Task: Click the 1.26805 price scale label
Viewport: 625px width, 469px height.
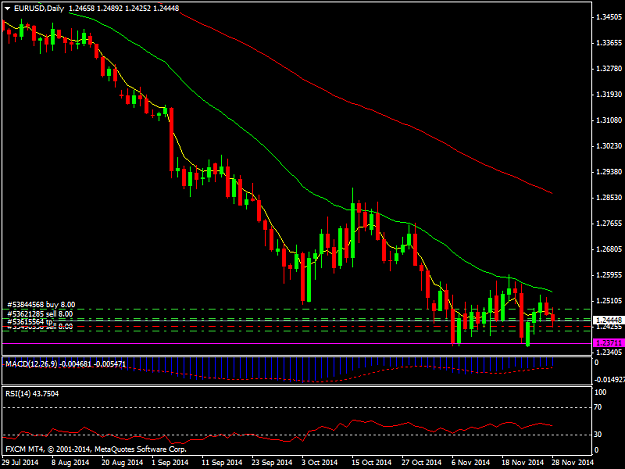Action: [609, 249]
